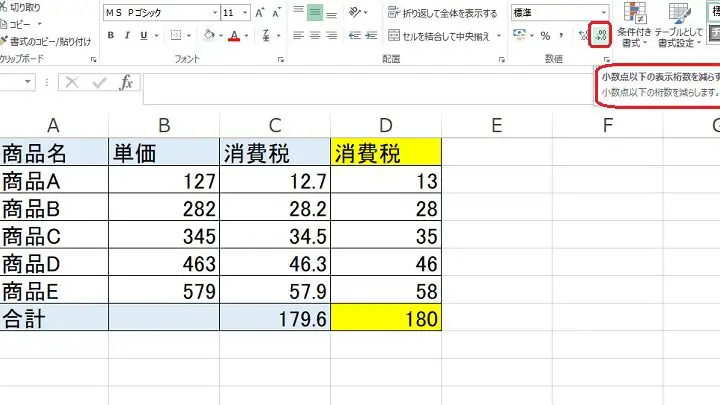Select the cell containing 商品C
720x405 pixels.
click(x=54, y=235)
